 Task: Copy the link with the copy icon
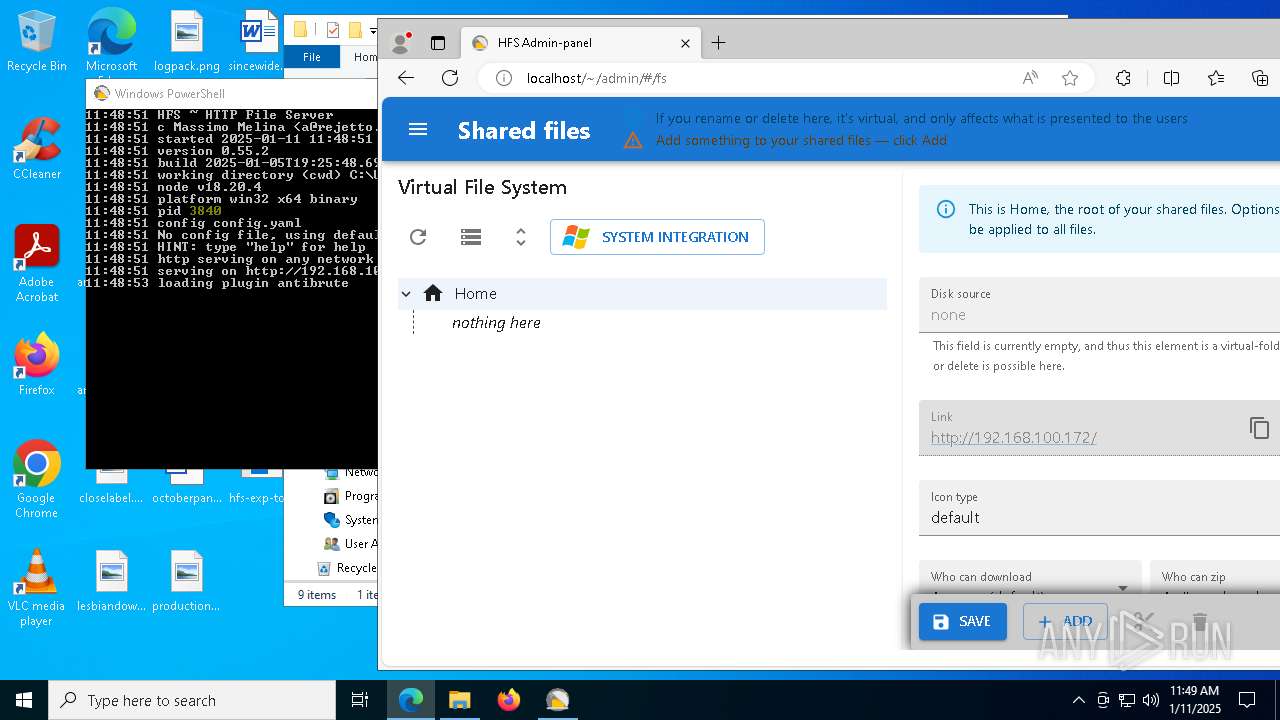(1259, 428)
